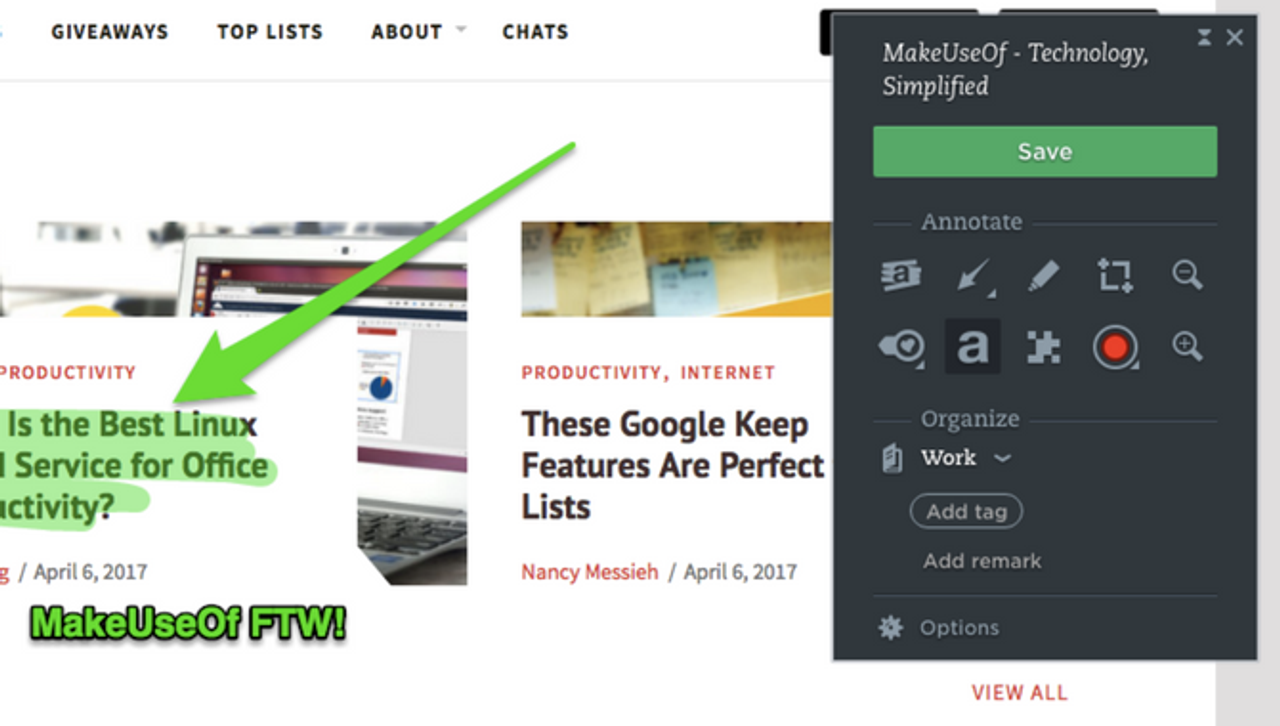Open clipper Options with gear icon

click(x=940, y=628)
